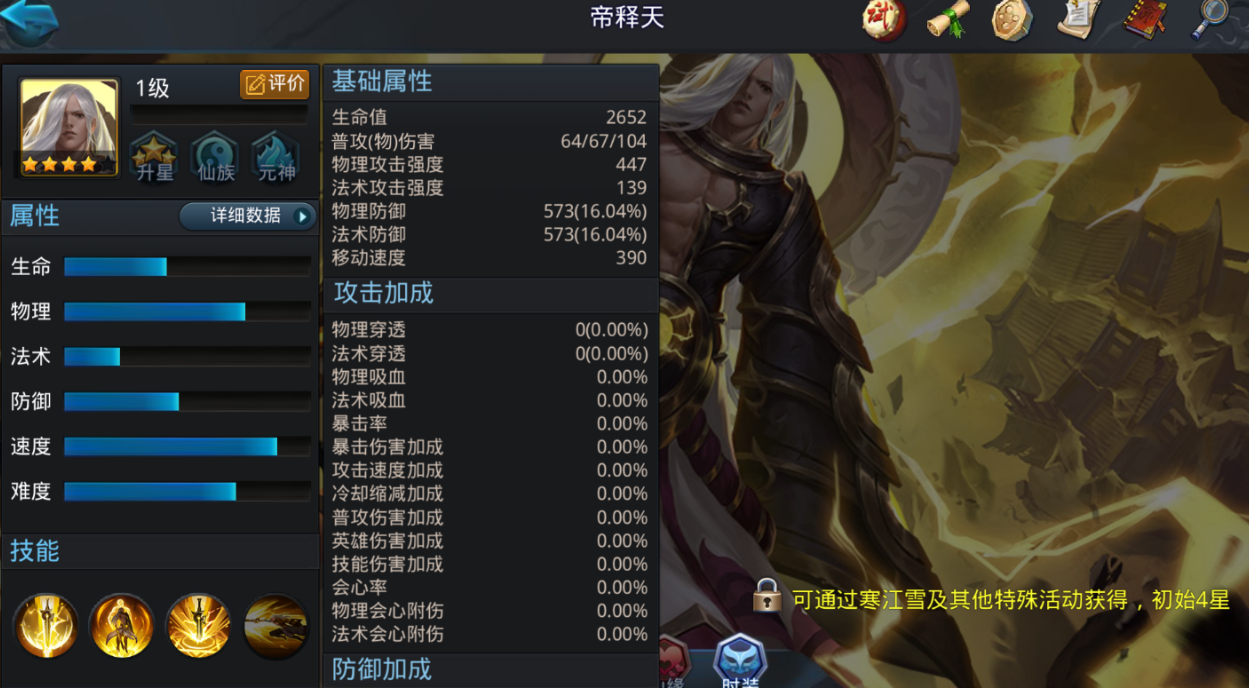Screen dimensions: 1249x688
Task: View the fourth dark beam skill
Action: pyautogui.click(x=275, y=626)
